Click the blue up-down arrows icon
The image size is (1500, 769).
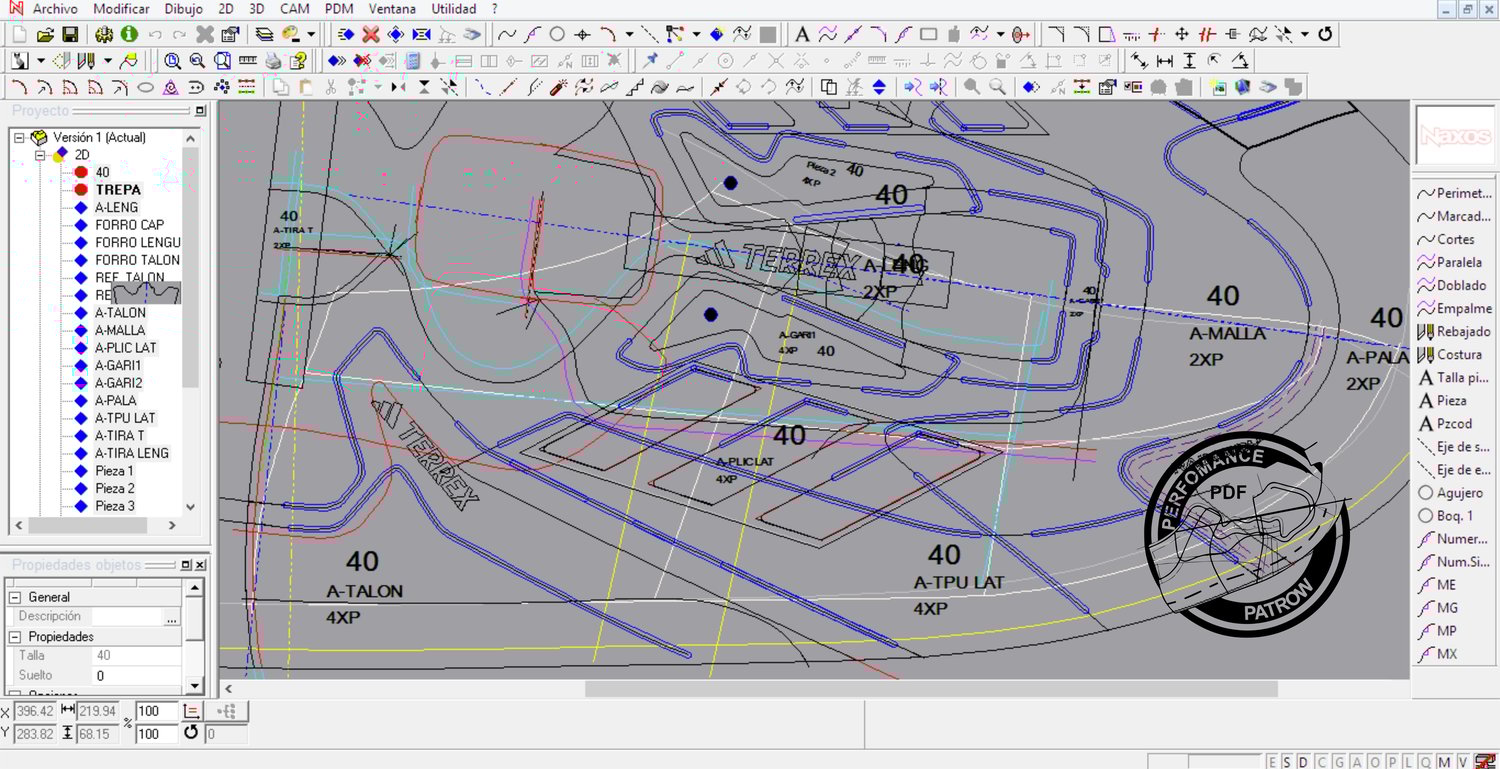tap(879, 88)
